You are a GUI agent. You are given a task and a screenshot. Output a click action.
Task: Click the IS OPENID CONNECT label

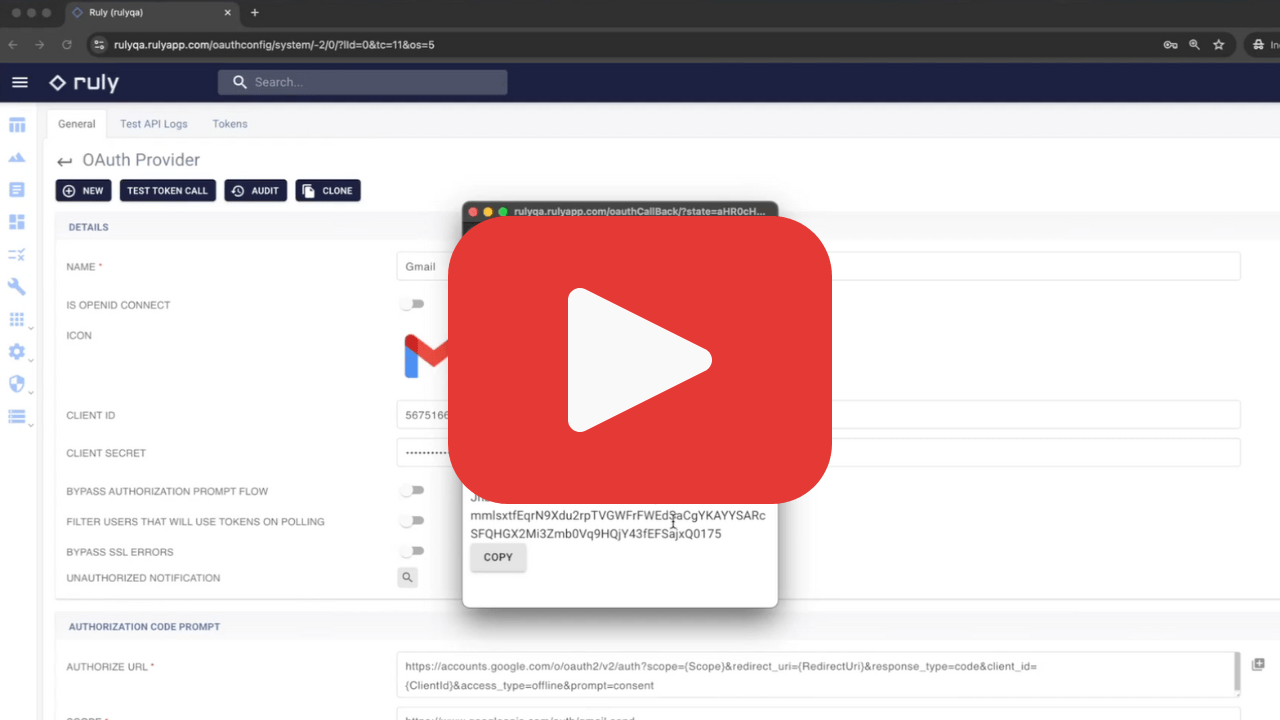tap(118, 305)
